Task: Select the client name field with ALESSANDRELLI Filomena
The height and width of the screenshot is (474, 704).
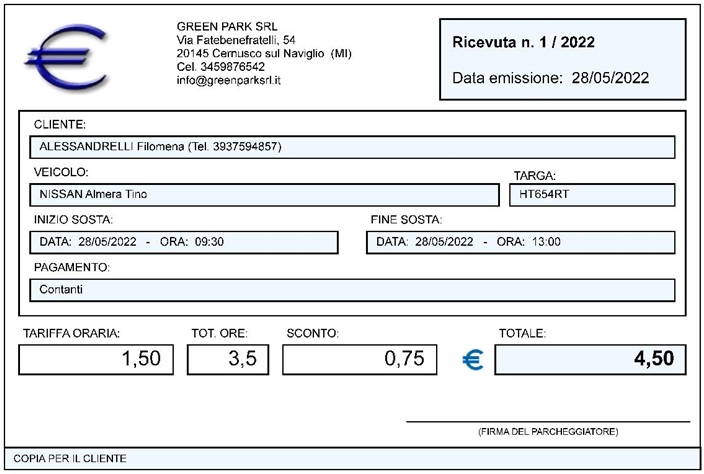Action: click(x=352, y=147)
